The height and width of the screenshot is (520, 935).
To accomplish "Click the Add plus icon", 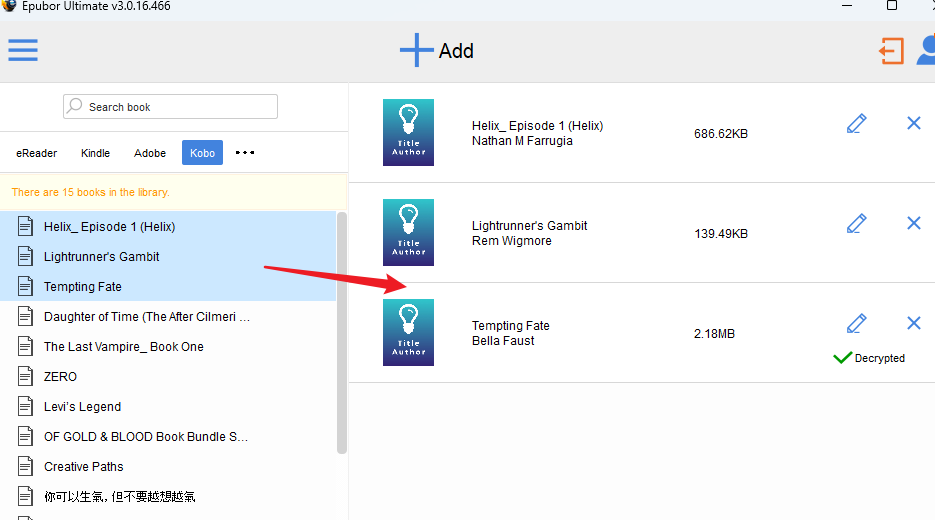I will click(x=416, y=50).
